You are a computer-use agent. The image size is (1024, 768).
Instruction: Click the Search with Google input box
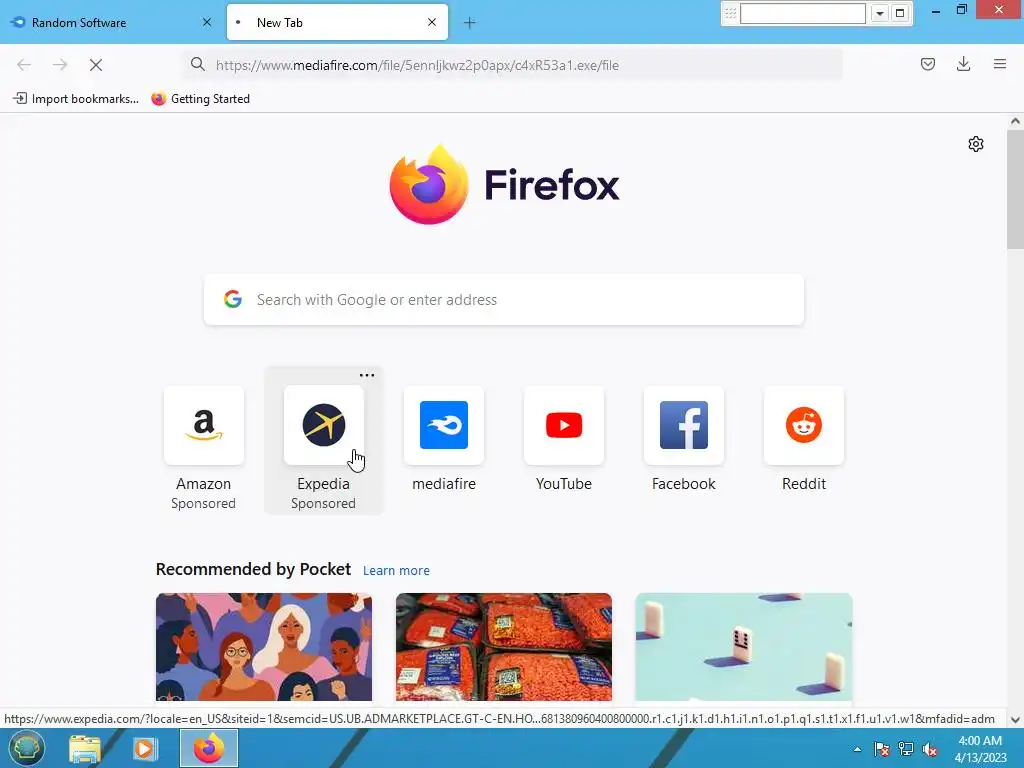(504, 299)
